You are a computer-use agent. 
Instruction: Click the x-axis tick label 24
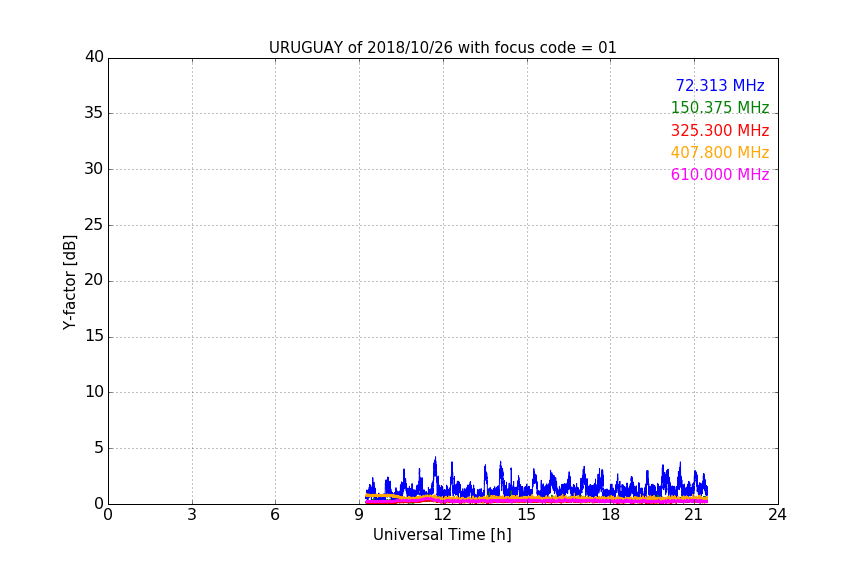(x=777, y=515)
